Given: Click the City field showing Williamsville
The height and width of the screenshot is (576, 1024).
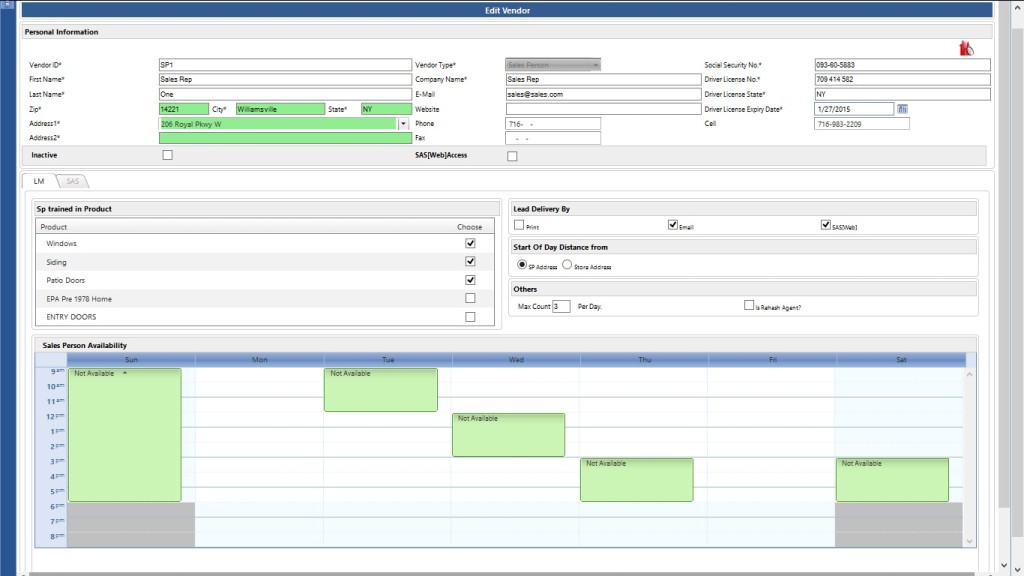Looking at the screenshot, I should [280, 109].
